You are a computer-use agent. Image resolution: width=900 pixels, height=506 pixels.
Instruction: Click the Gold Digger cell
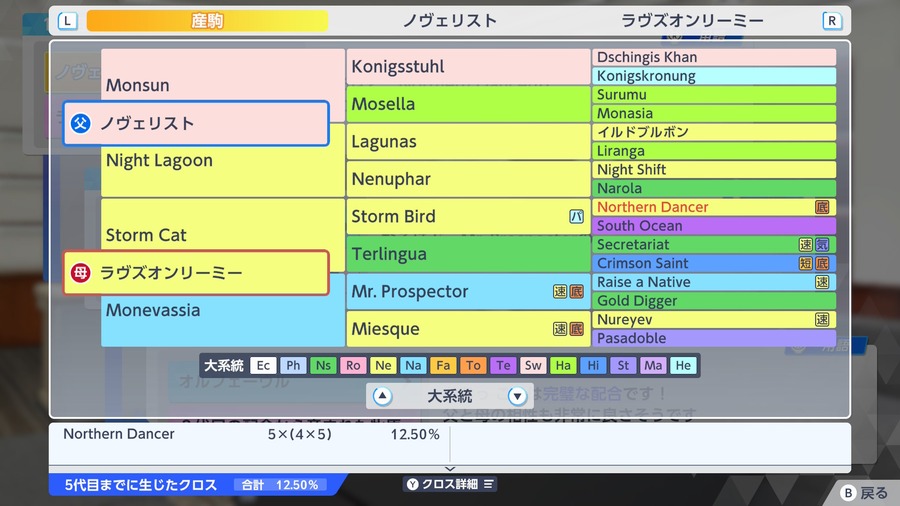point(714,301)
